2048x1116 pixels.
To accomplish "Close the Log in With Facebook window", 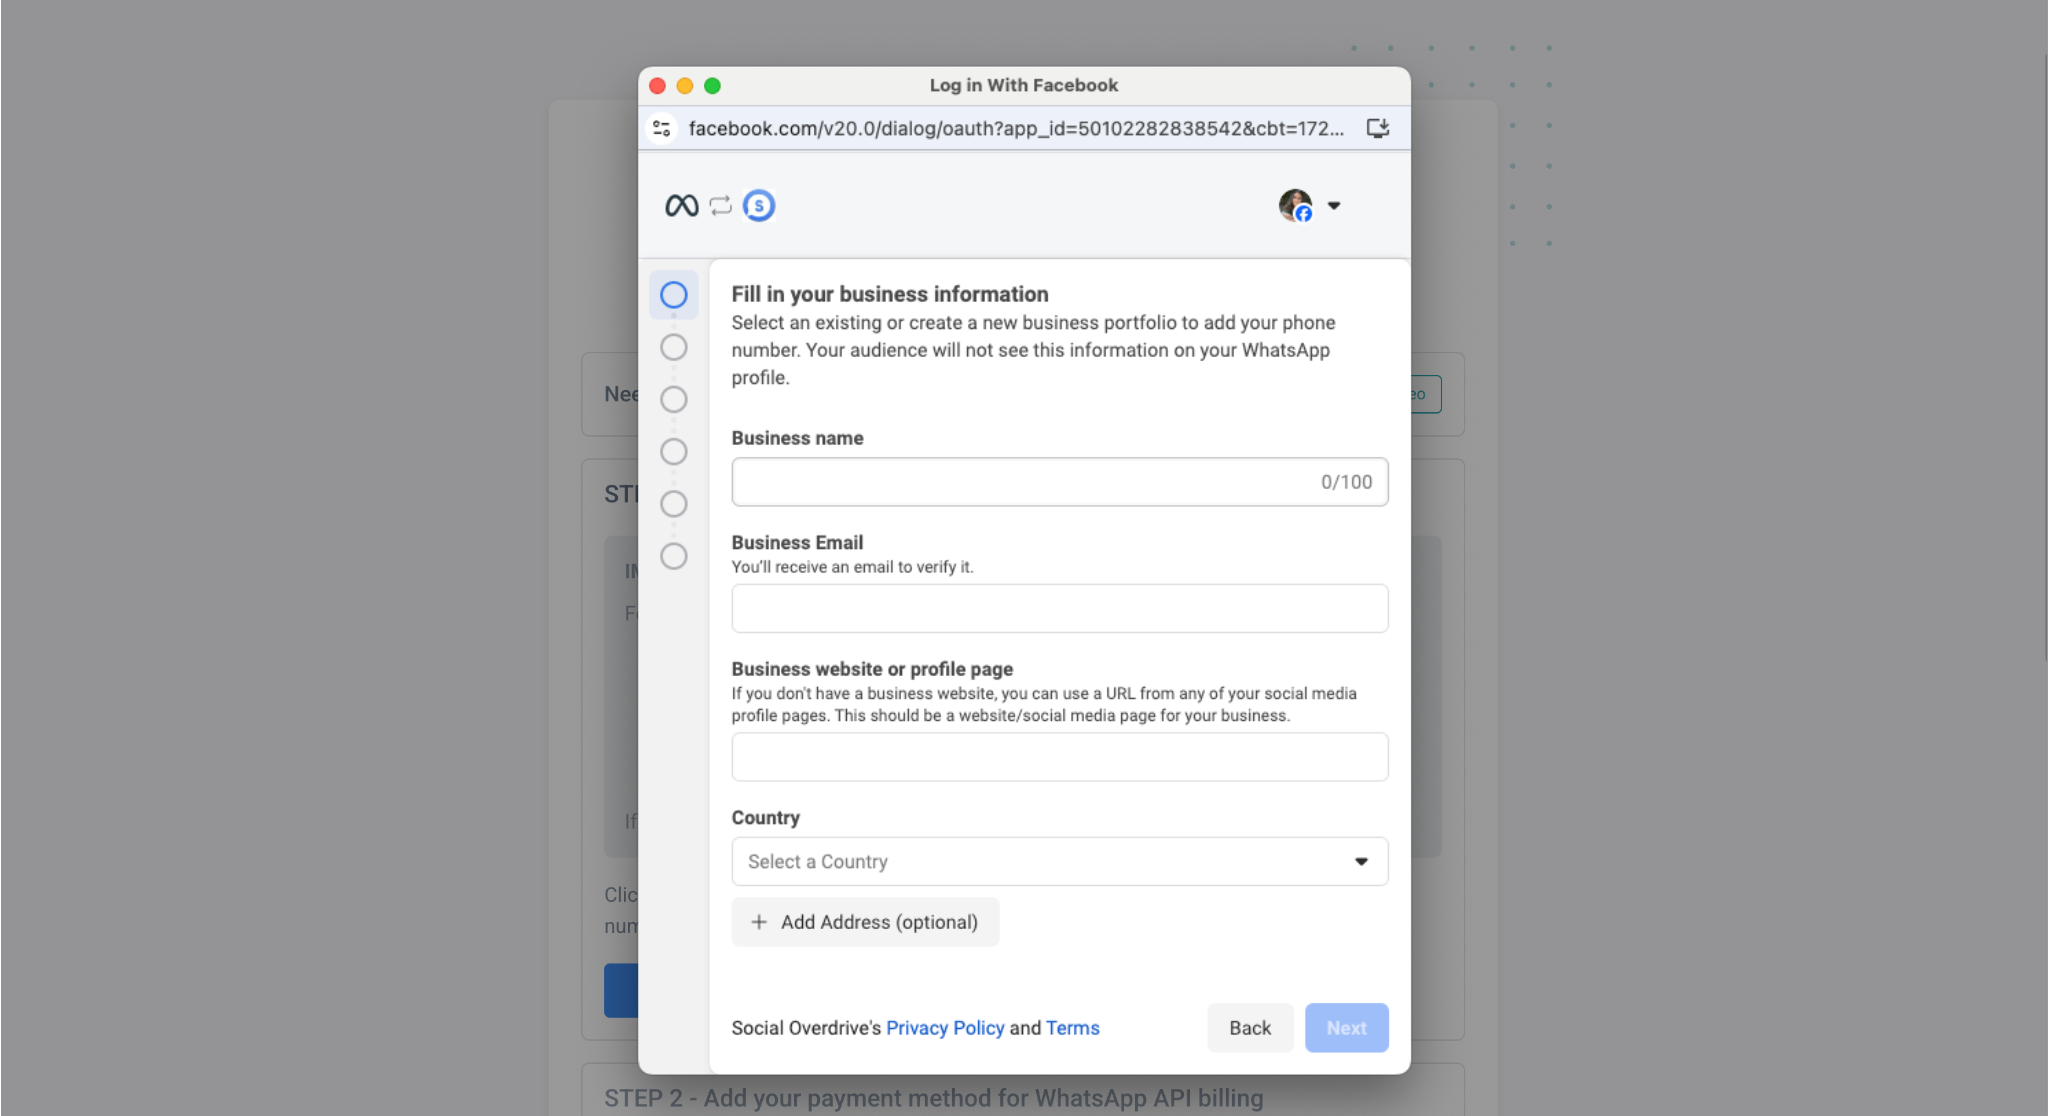I will [657, 86].
